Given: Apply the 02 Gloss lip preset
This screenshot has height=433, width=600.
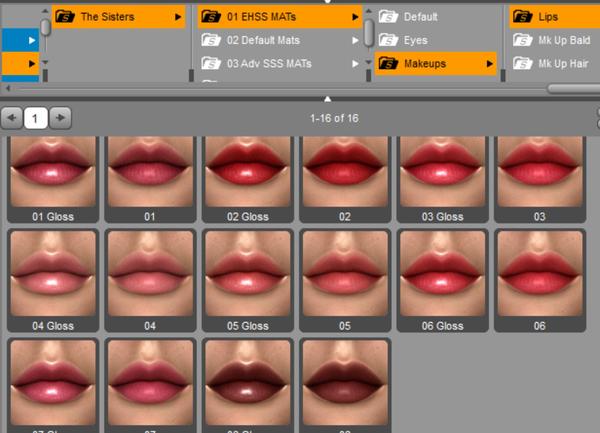Looking at the screenshot, I should click(248, 179).
